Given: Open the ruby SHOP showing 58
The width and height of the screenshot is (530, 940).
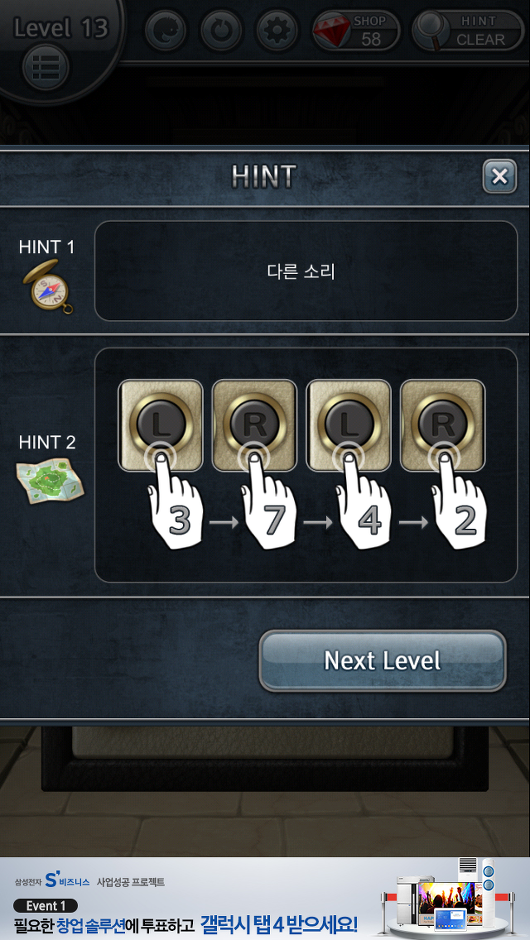Looking at the screenshot, I should pos(356,31).
